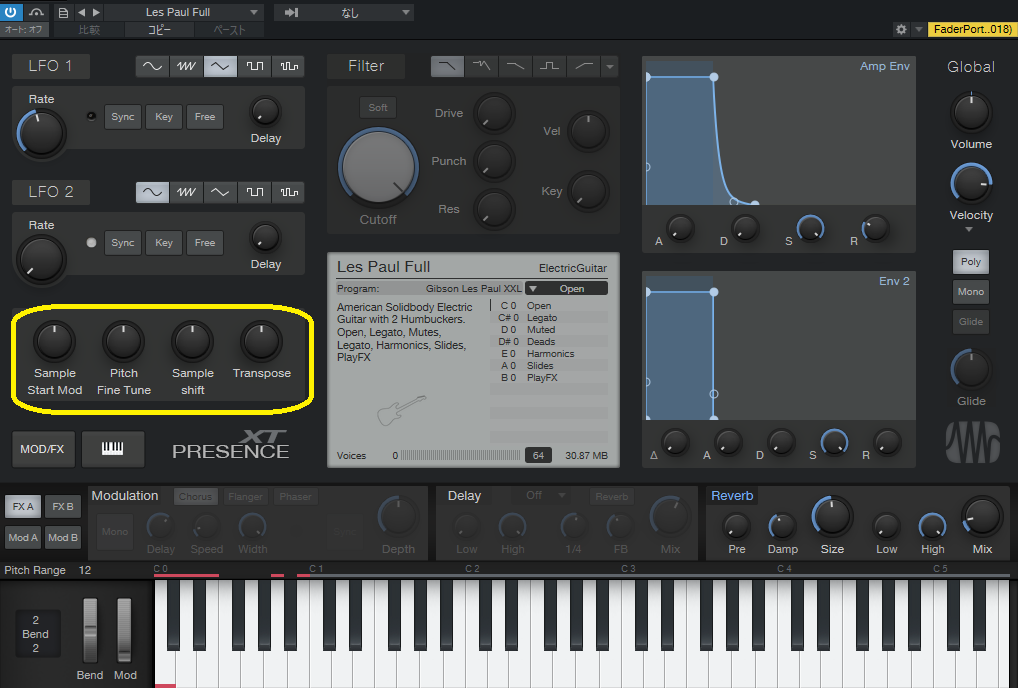Expand the filter type dropdown arrow
Image resolution: width=1018 pixels, height=688 pixels.
click(610, 66)
